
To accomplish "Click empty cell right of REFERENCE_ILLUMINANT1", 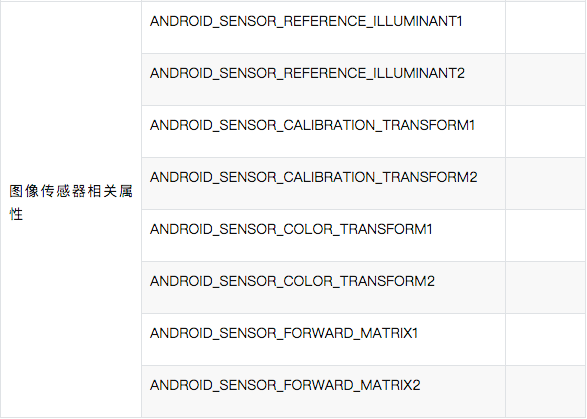I will pyautogui.click(x=546, y=27).
